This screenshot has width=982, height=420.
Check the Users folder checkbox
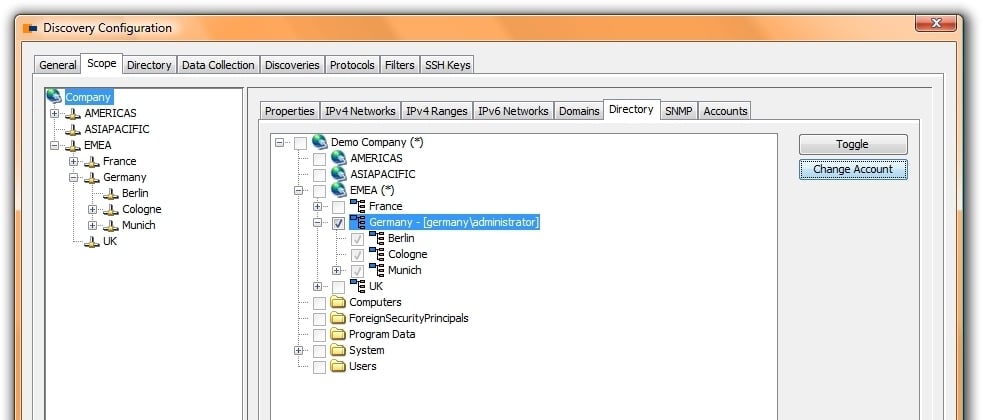click(x=319, y=367)
